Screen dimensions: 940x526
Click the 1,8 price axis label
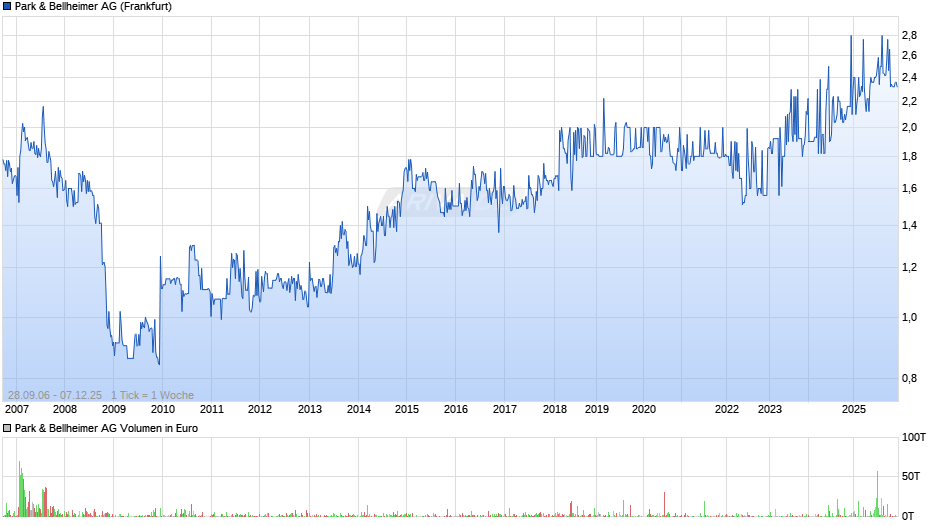pos(909,157)
